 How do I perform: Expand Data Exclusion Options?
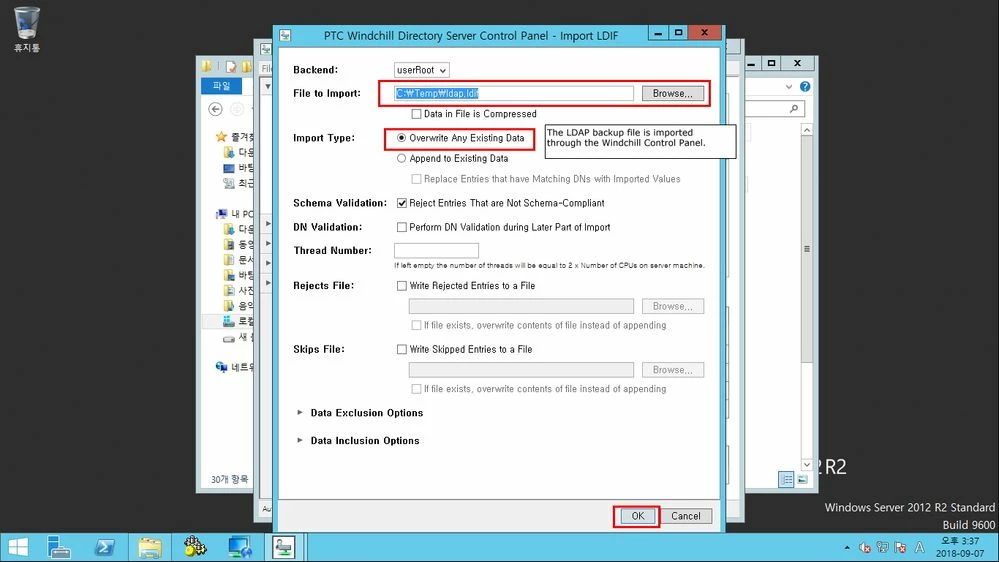click(300, 412)
